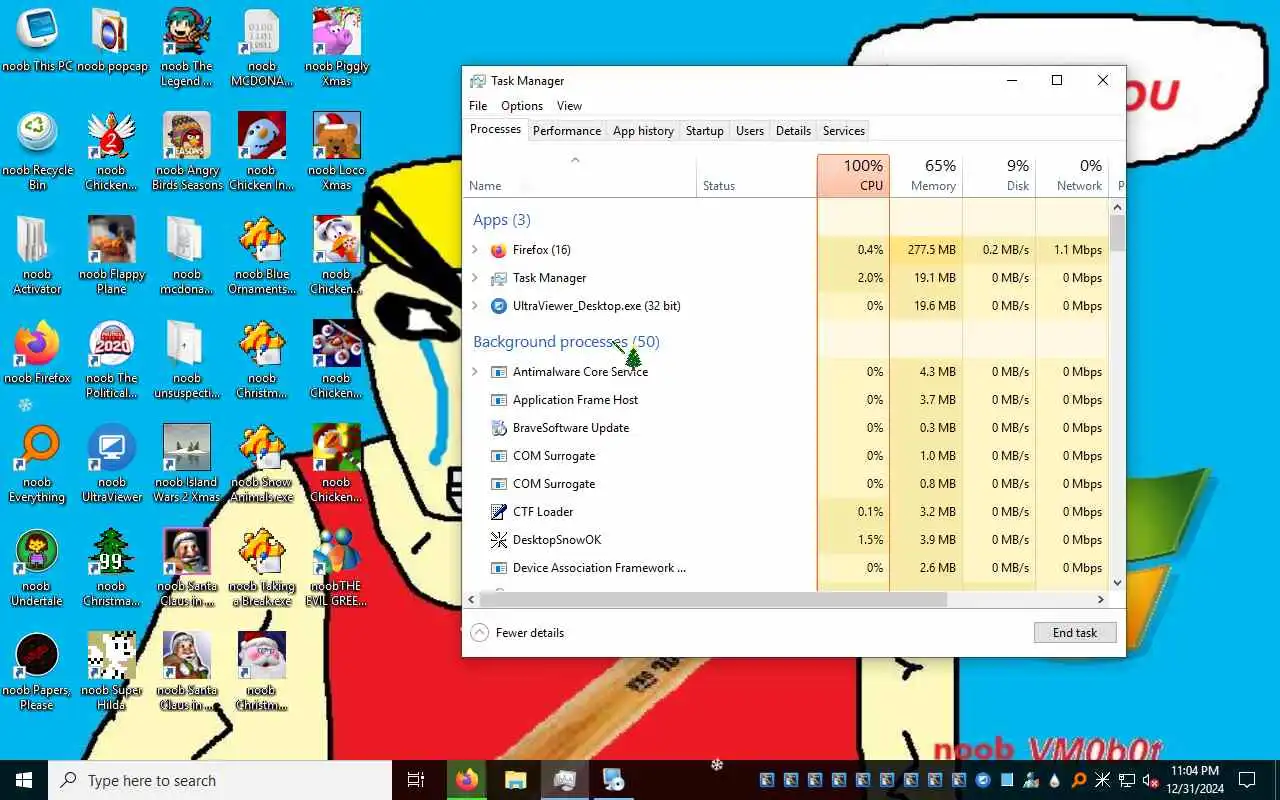Image resolution: width=1280 pixels, height=800 pixels.
Task: Select the DesktopSnowOK process icon
Action: 499,540
